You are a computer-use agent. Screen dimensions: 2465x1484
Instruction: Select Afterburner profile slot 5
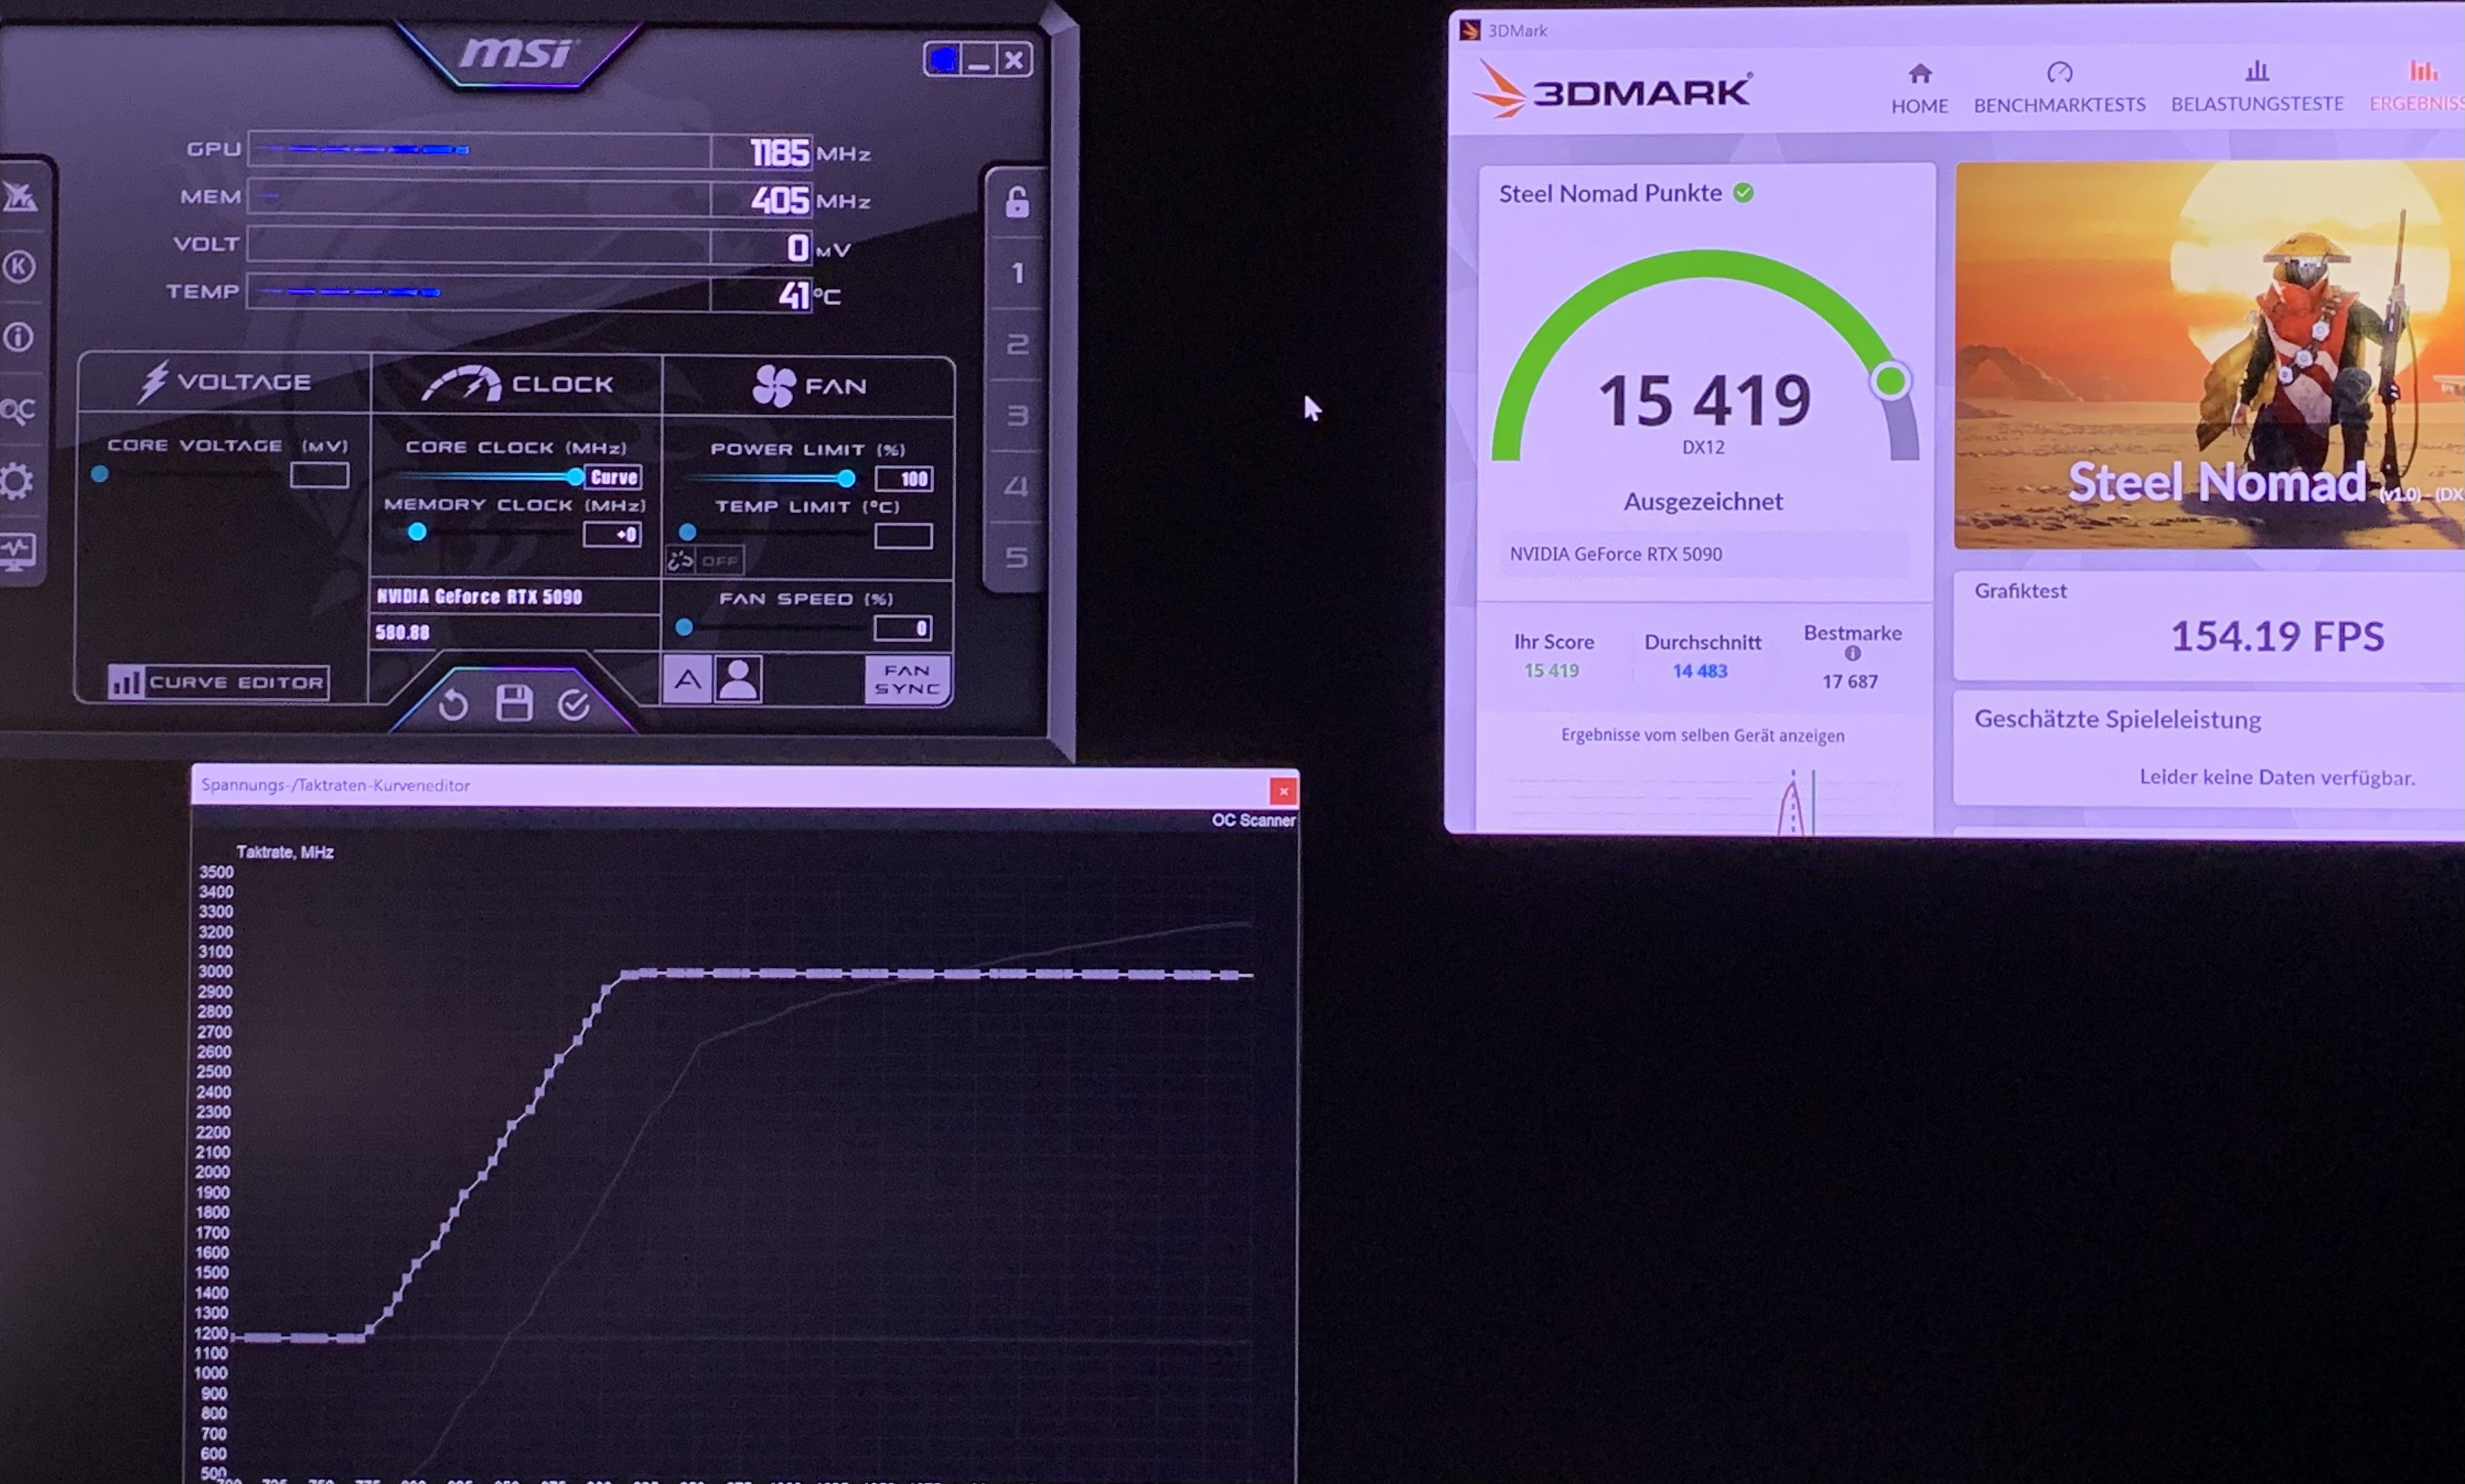pos(1016,557)
